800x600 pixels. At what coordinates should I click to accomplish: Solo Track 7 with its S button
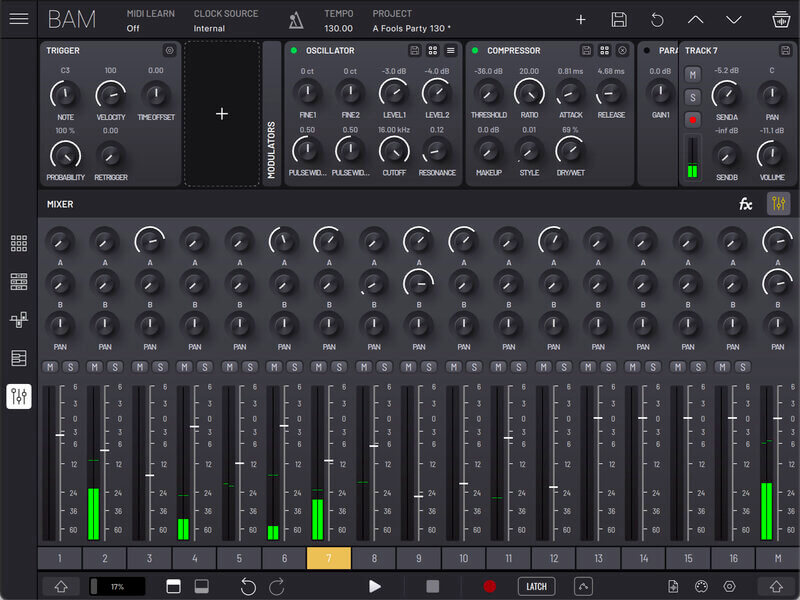point(693,97)
